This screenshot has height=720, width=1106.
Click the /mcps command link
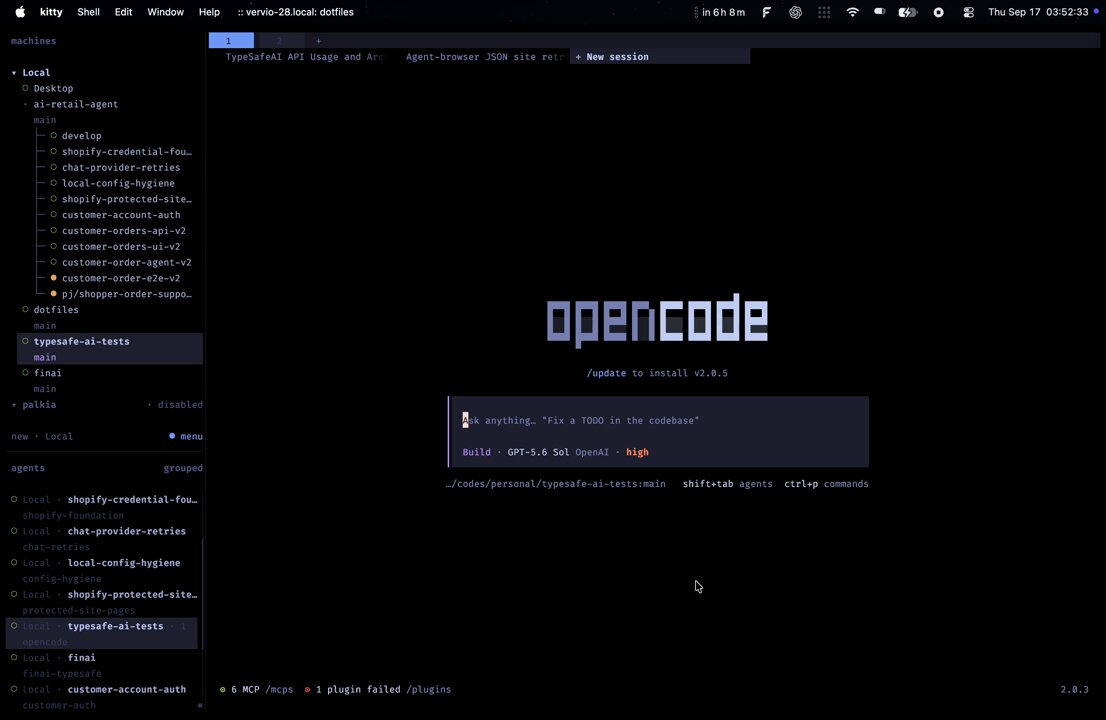pos(279,690)
